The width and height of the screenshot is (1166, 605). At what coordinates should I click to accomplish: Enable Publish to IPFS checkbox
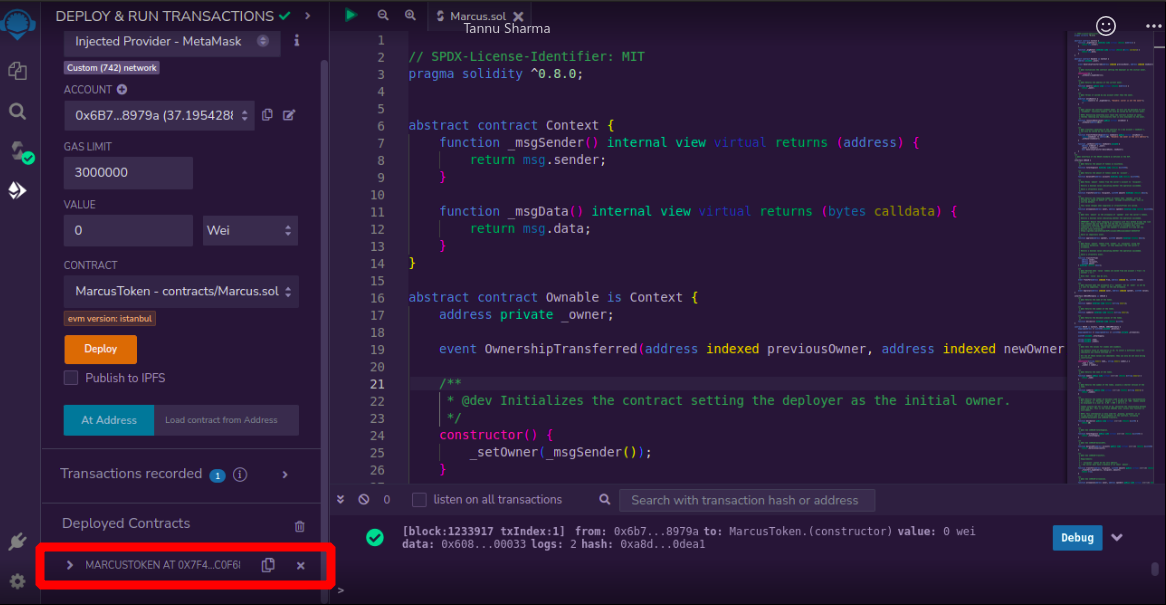pyautogui.click(x=71, y=378)
